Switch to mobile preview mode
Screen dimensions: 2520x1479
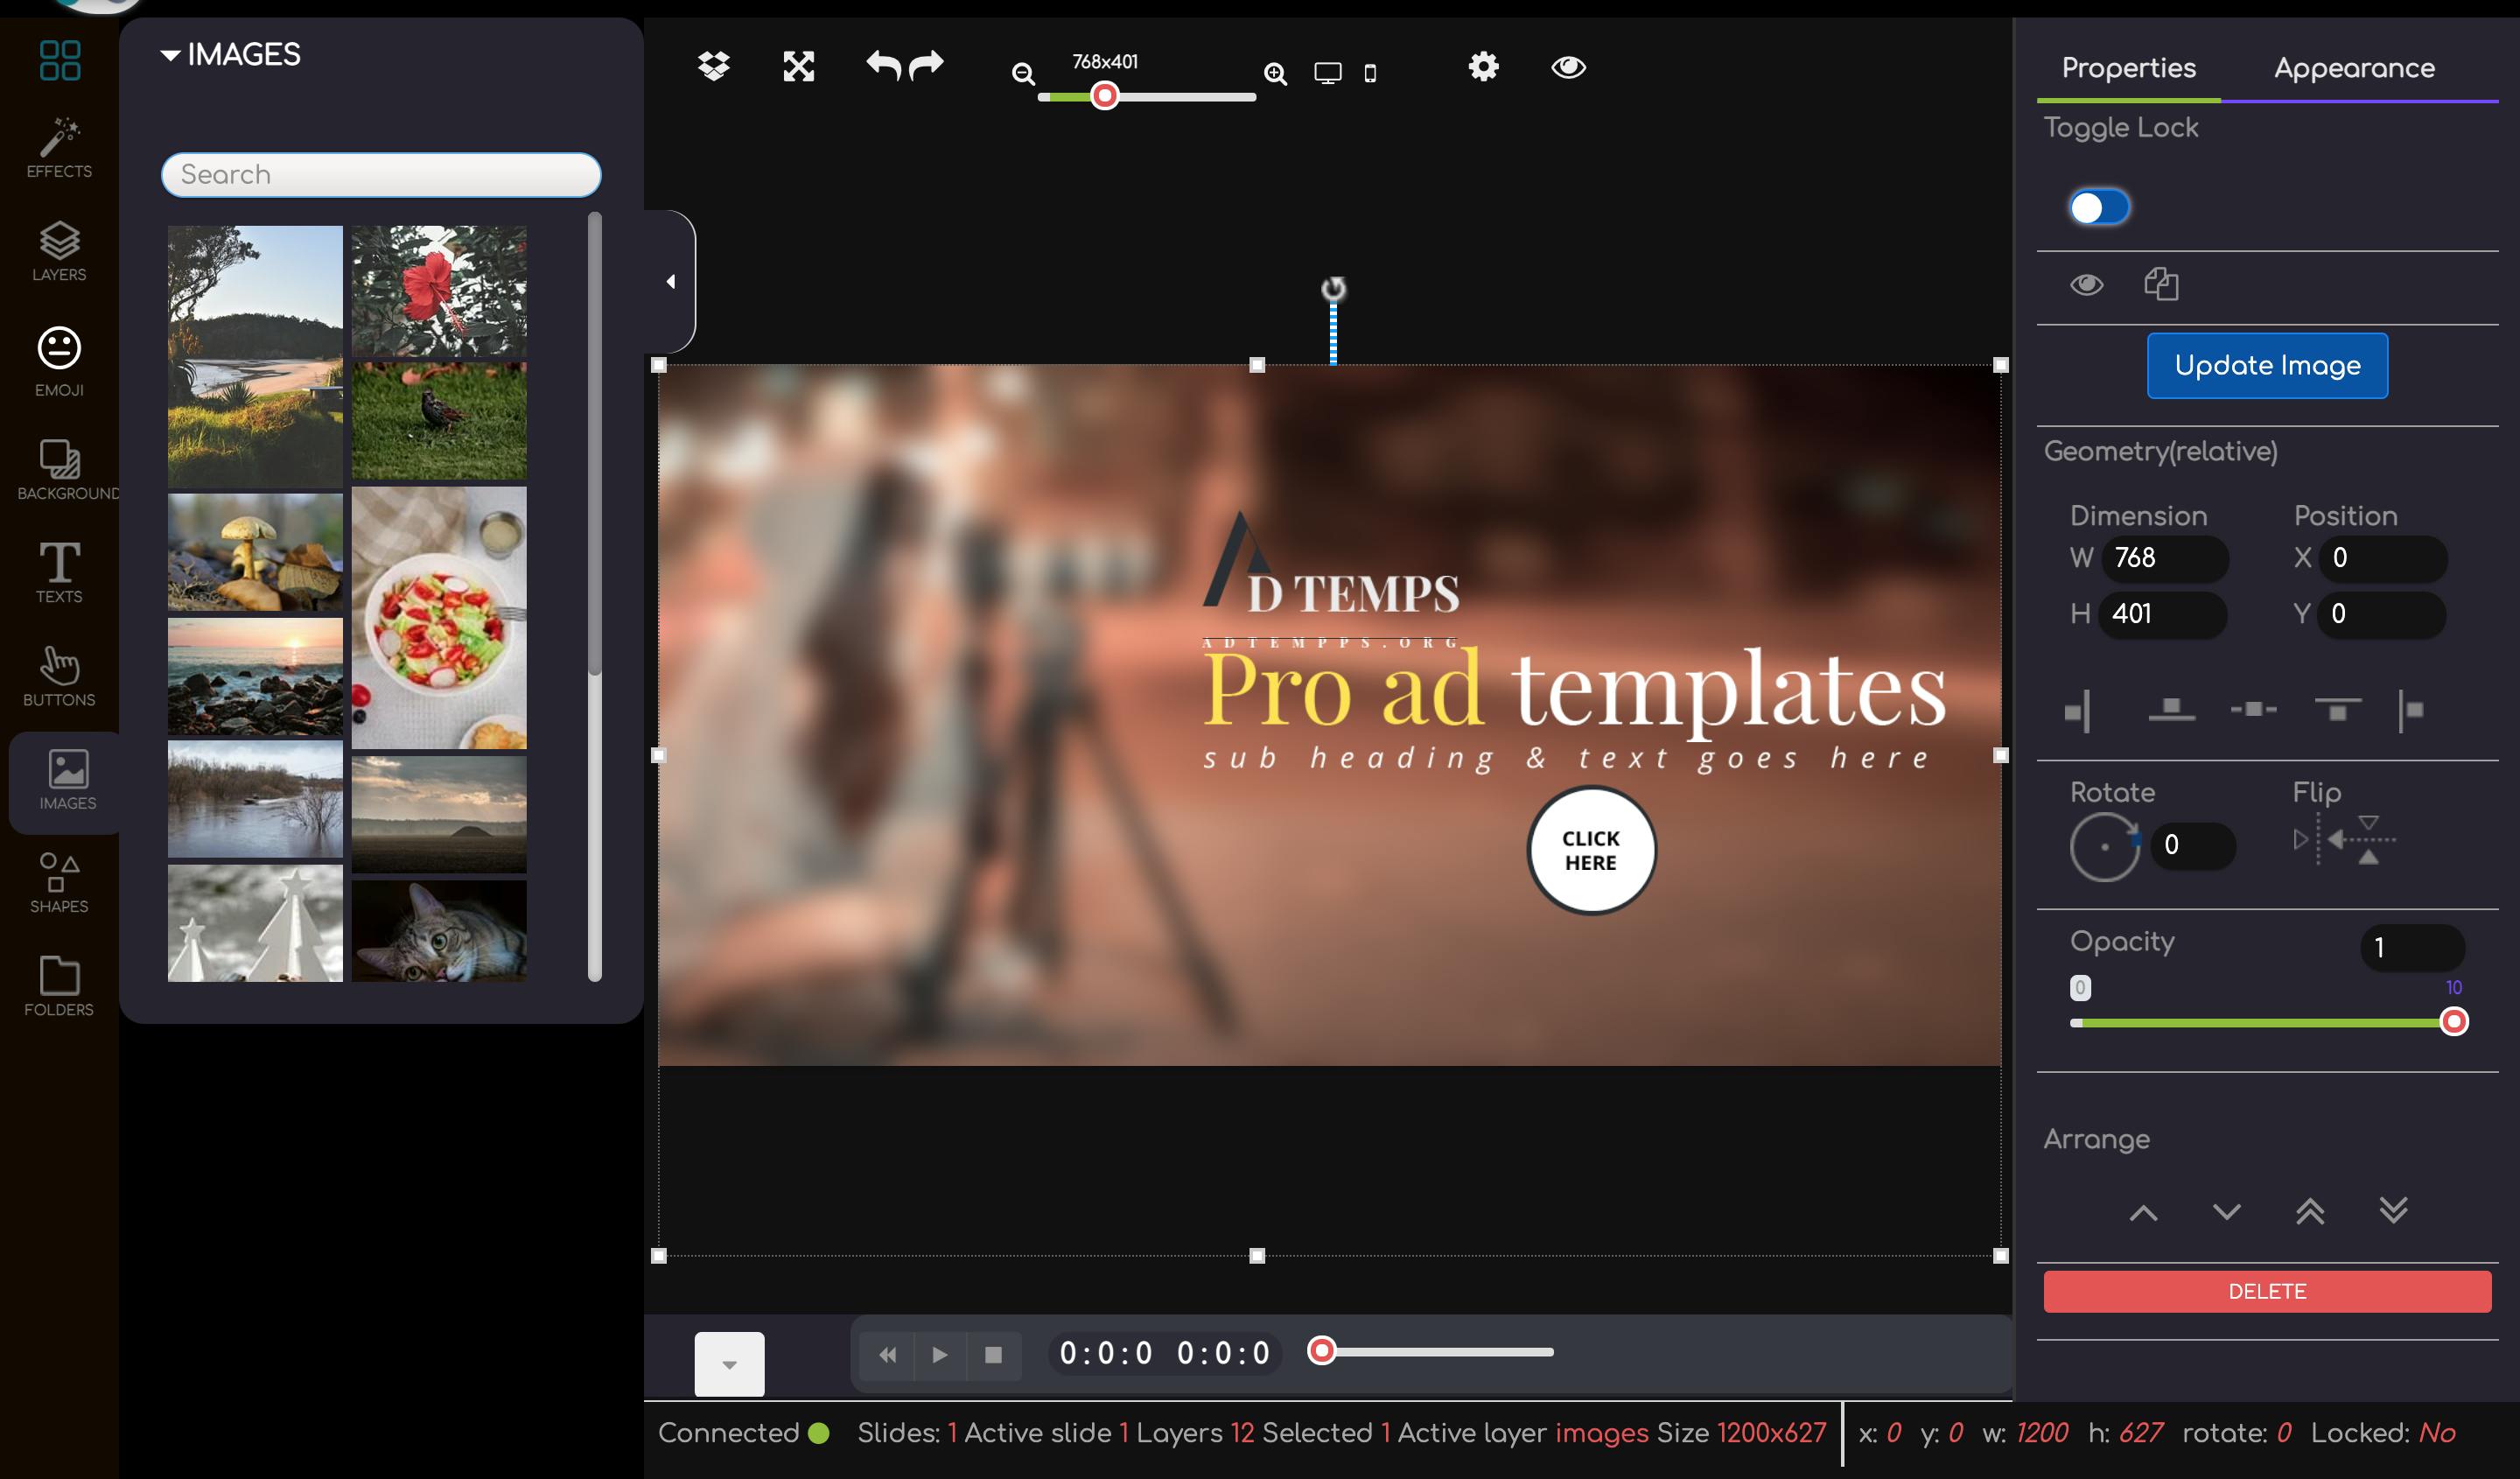pyautogui.click(x=1369, y=72)
